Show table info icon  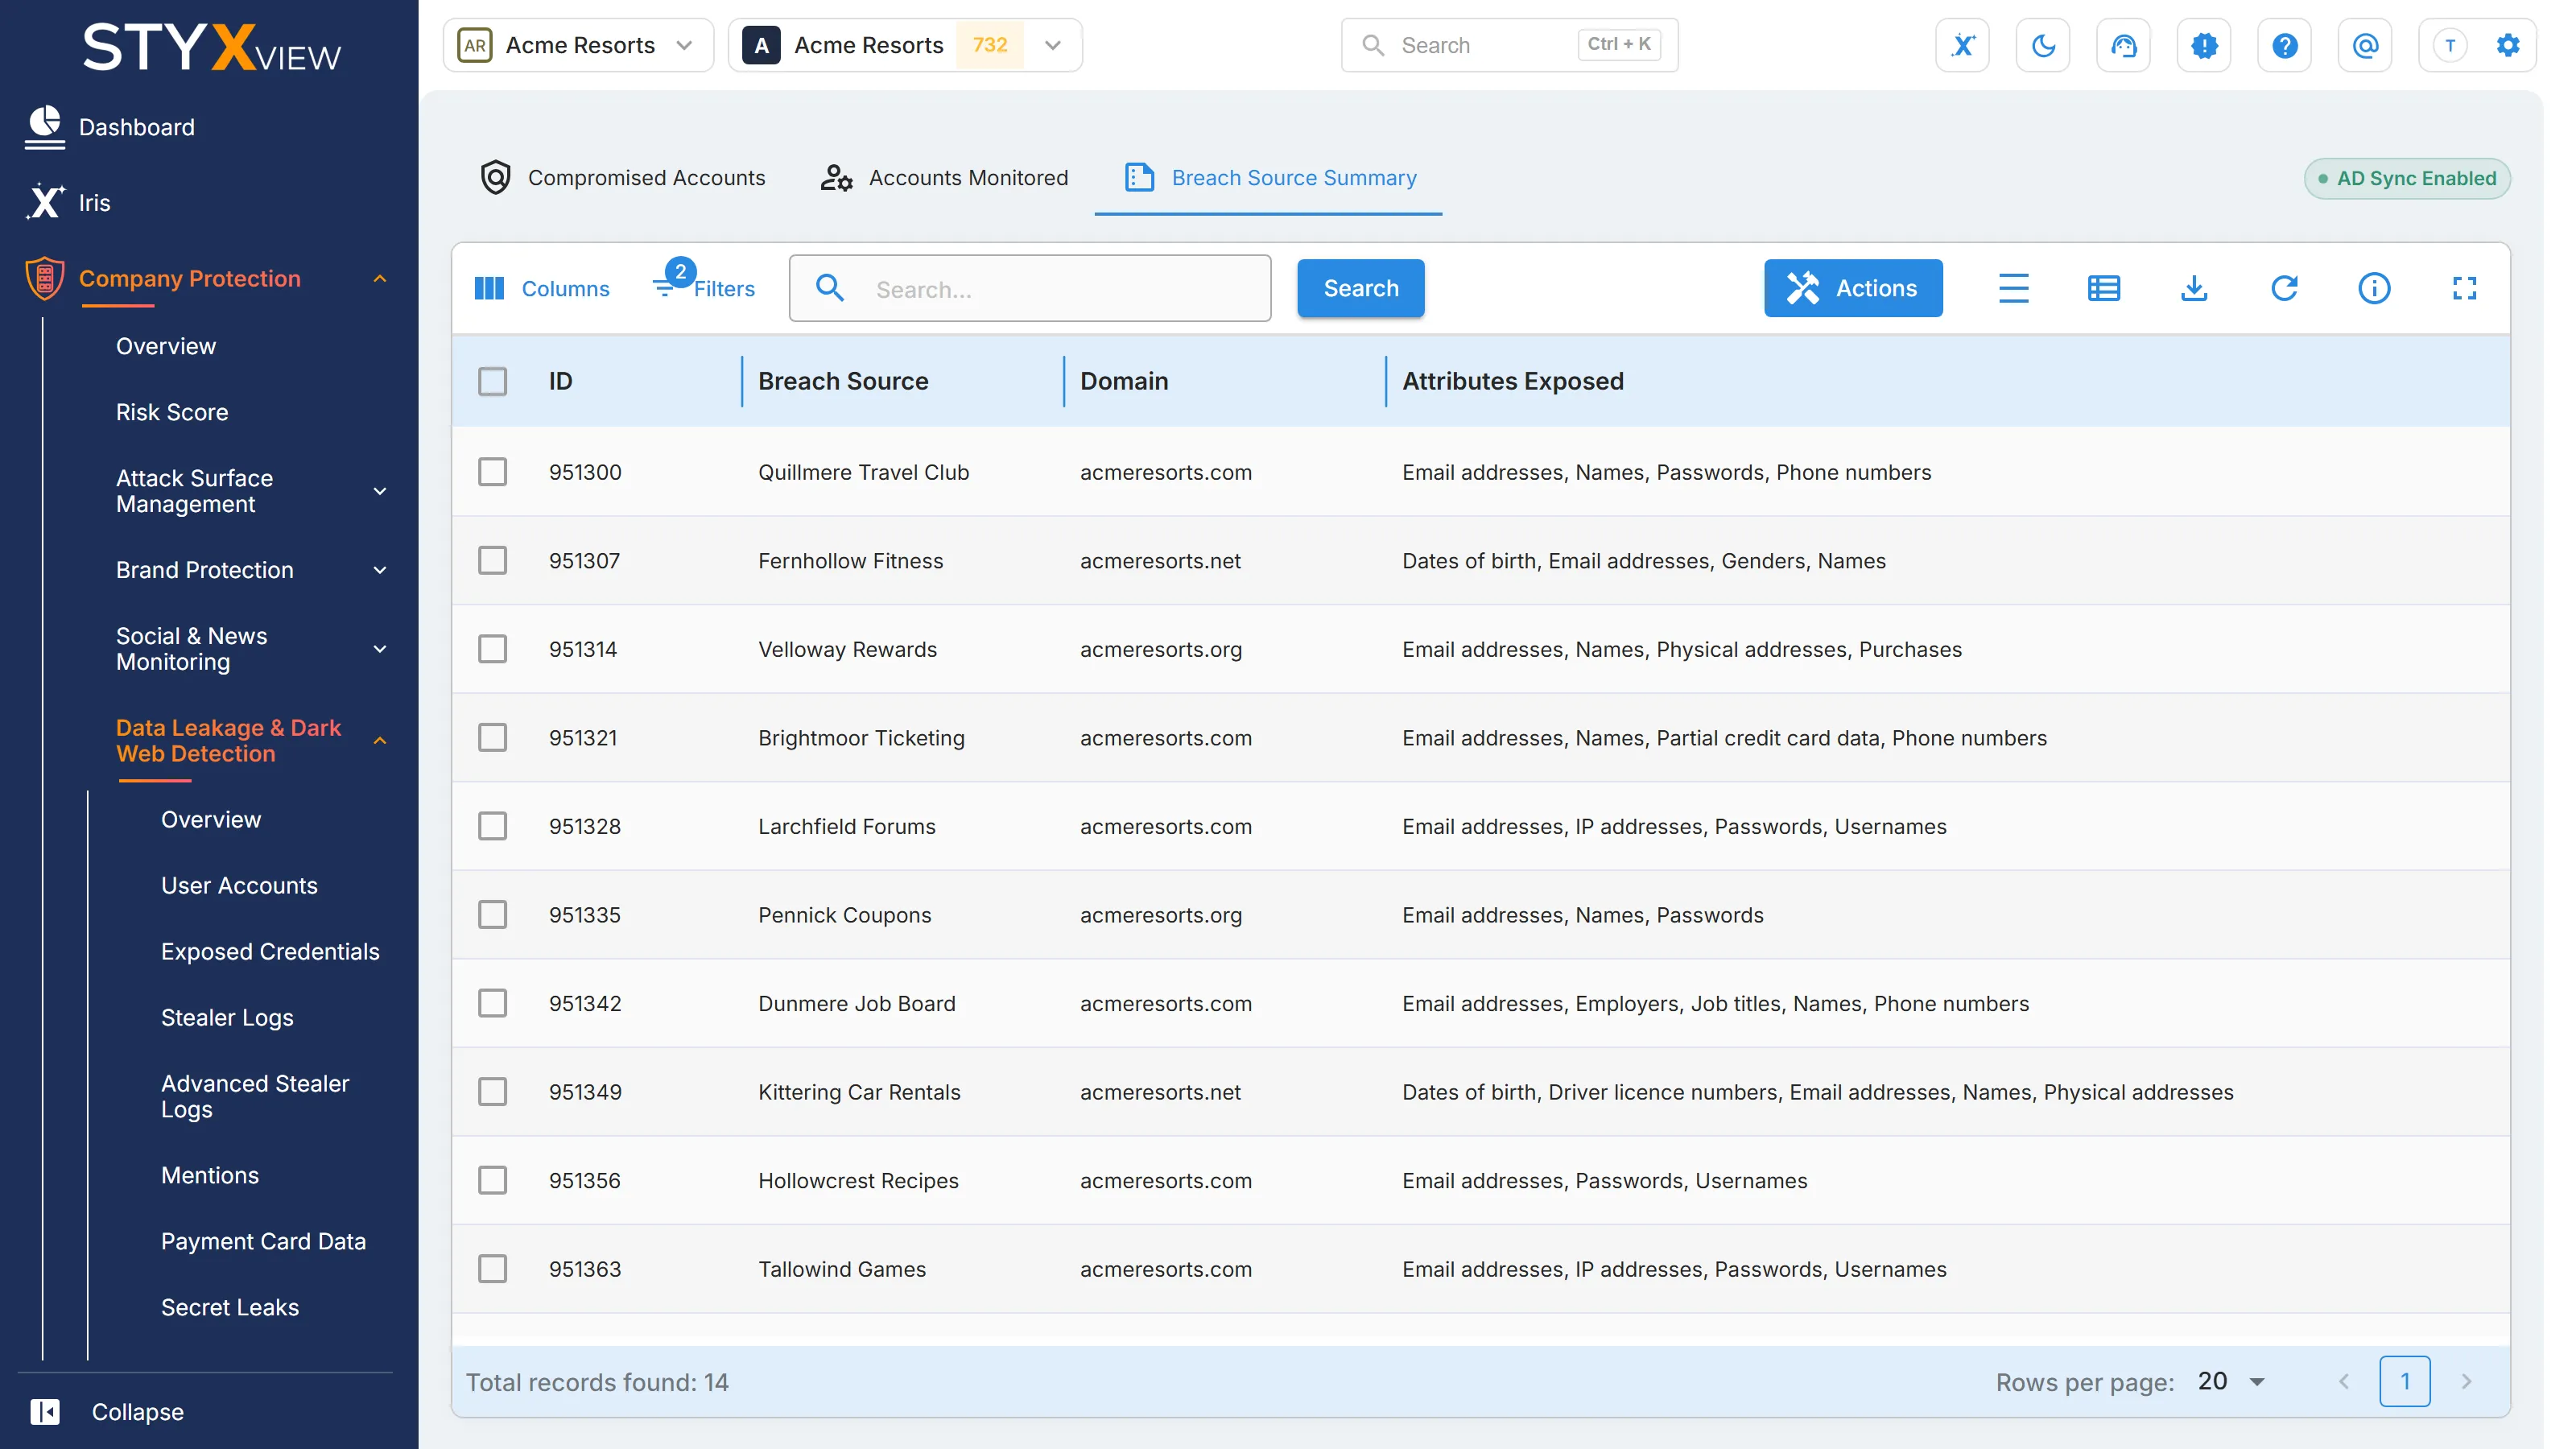[x=2374, y=288]
